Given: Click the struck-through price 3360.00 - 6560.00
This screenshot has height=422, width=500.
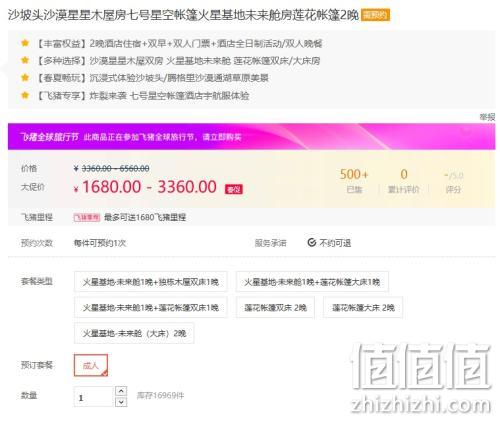Looking at the screenshot, I should tap(115, 168).
